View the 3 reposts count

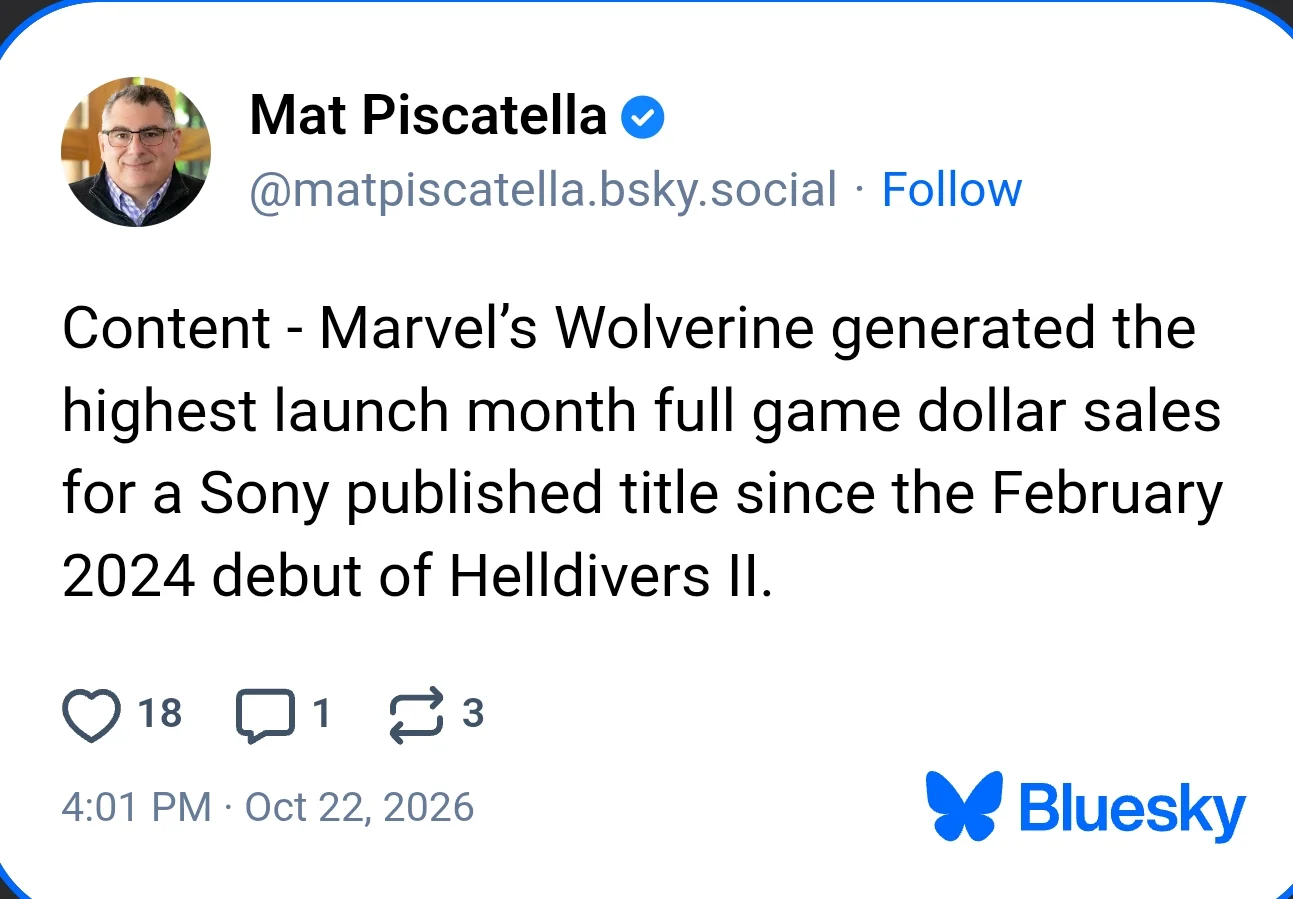[x=473, y=714]
